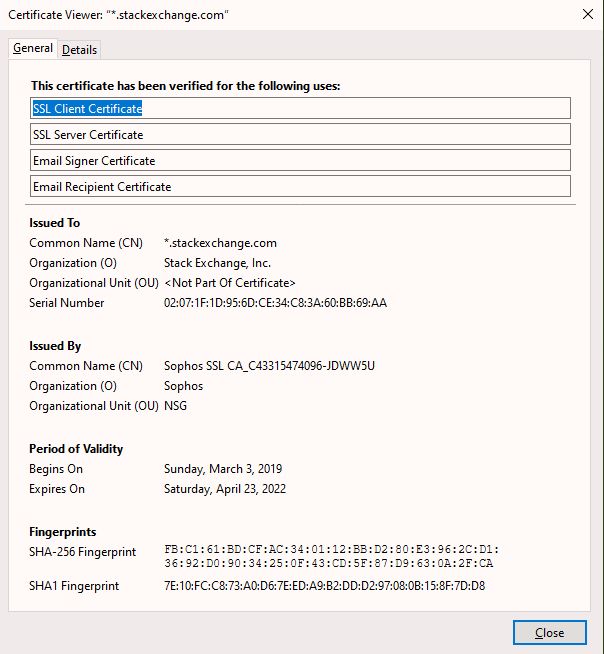Click the serial number 02:07:1F:1D value
Viewport: 604px width, 654px height.
(x=275, y=303)
